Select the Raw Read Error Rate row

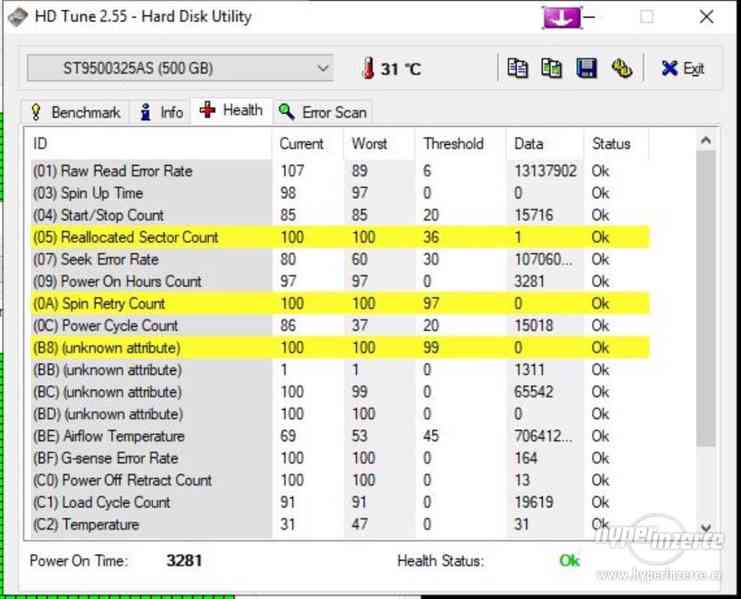coord(340,171)
